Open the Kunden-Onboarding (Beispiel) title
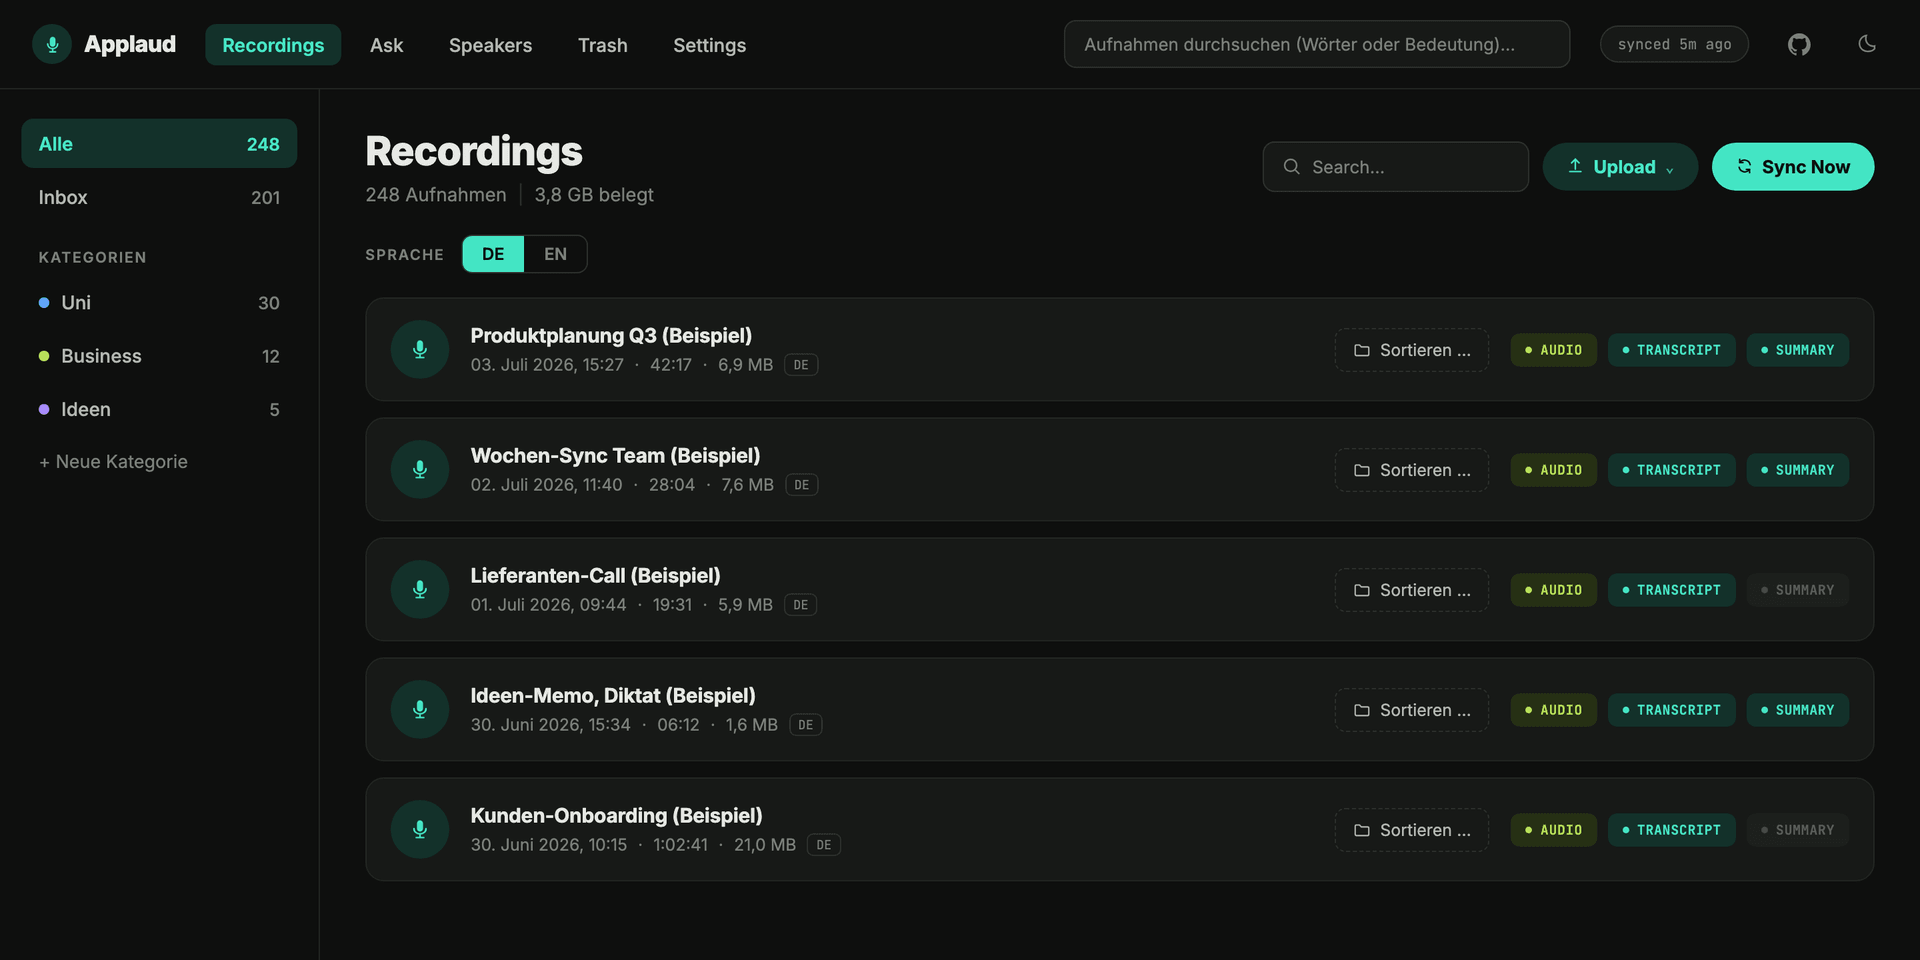 click(x=616, y=816)
